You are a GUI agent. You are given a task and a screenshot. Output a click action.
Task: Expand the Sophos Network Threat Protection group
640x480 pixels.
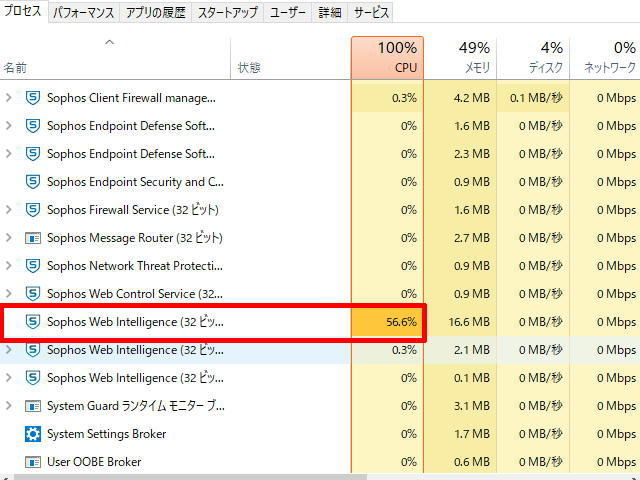pos(8,266)
